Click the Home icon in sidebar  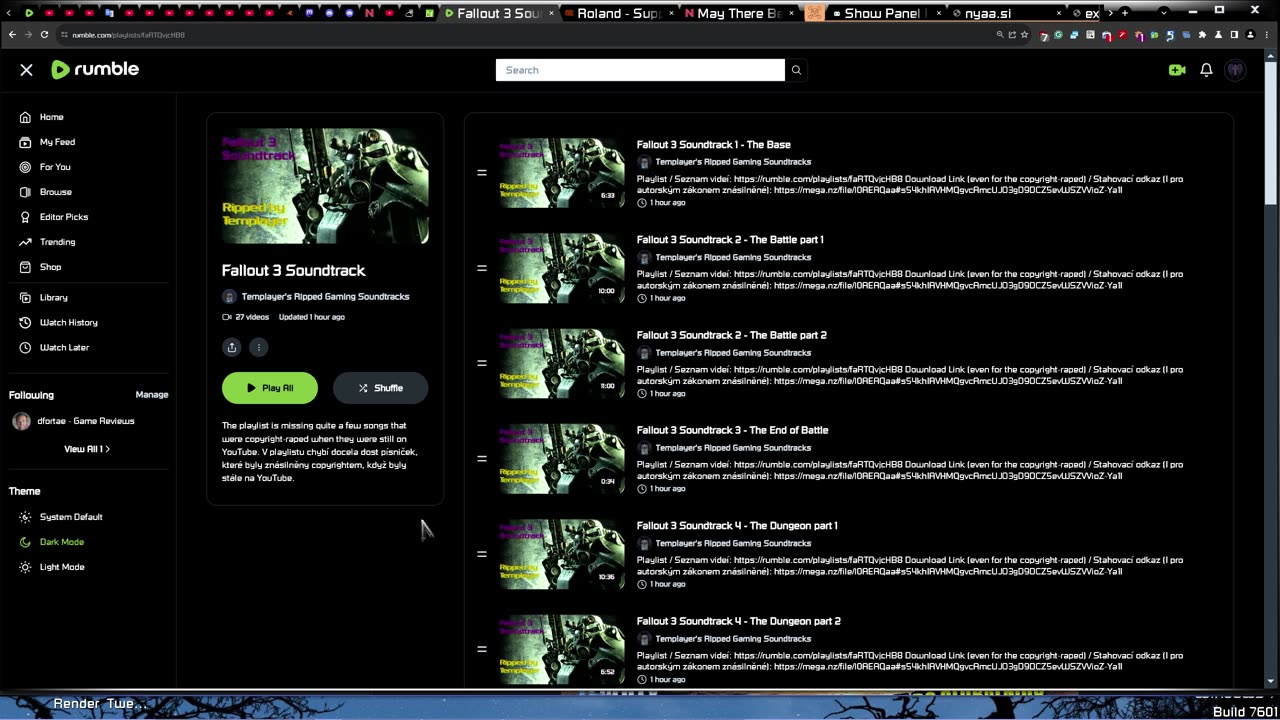25,117
